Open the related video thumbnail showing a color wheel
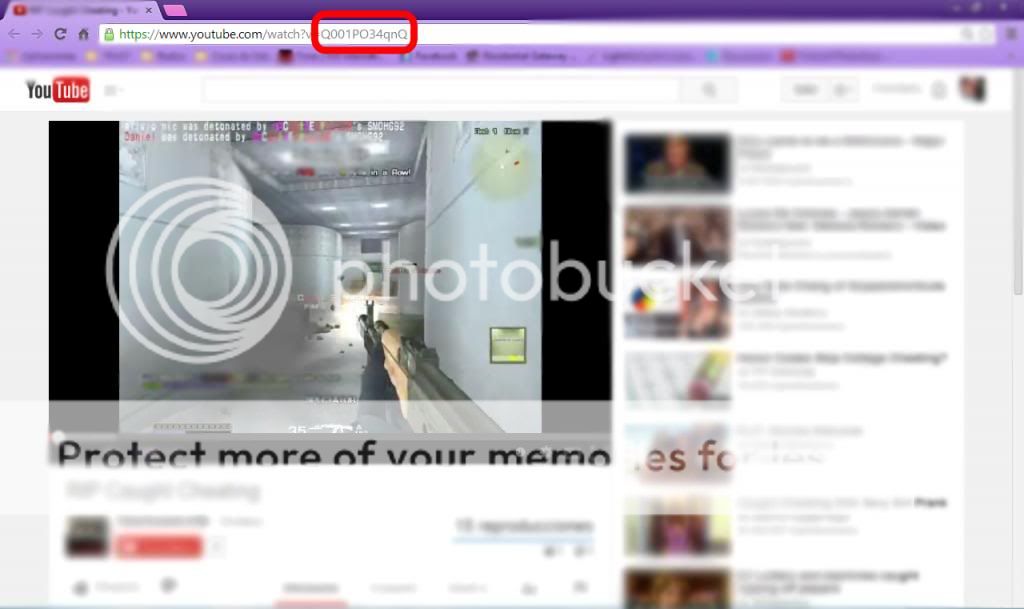Screen dimensions: 1024x609 coord(677,308)
